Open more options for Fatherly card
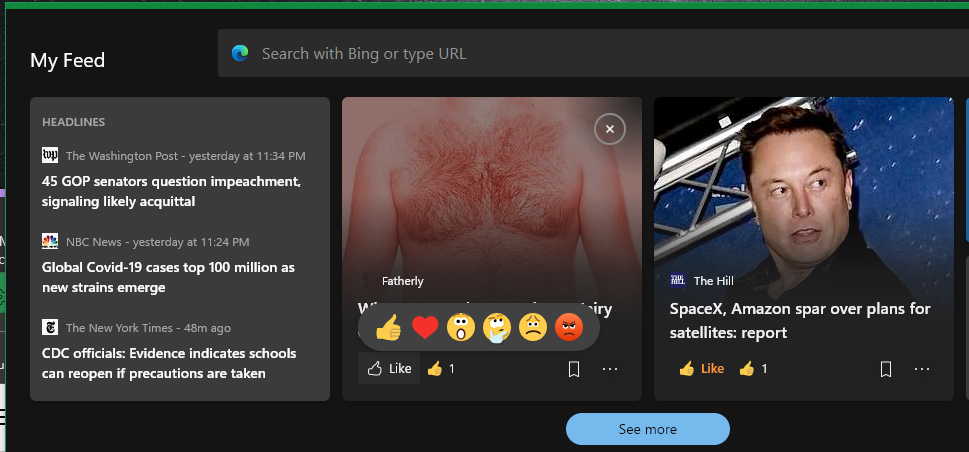The height and width of the screenshot is (452, 969). (610, 369)
